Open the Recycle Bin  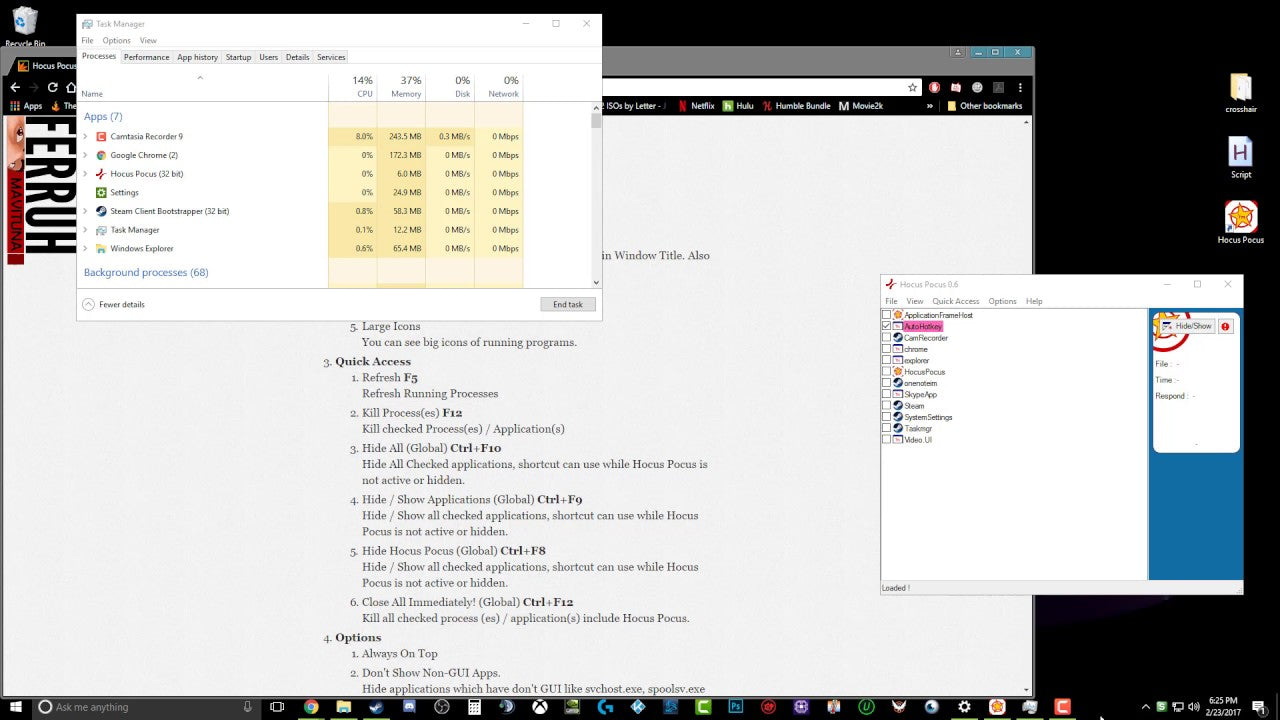click(25, 22)
